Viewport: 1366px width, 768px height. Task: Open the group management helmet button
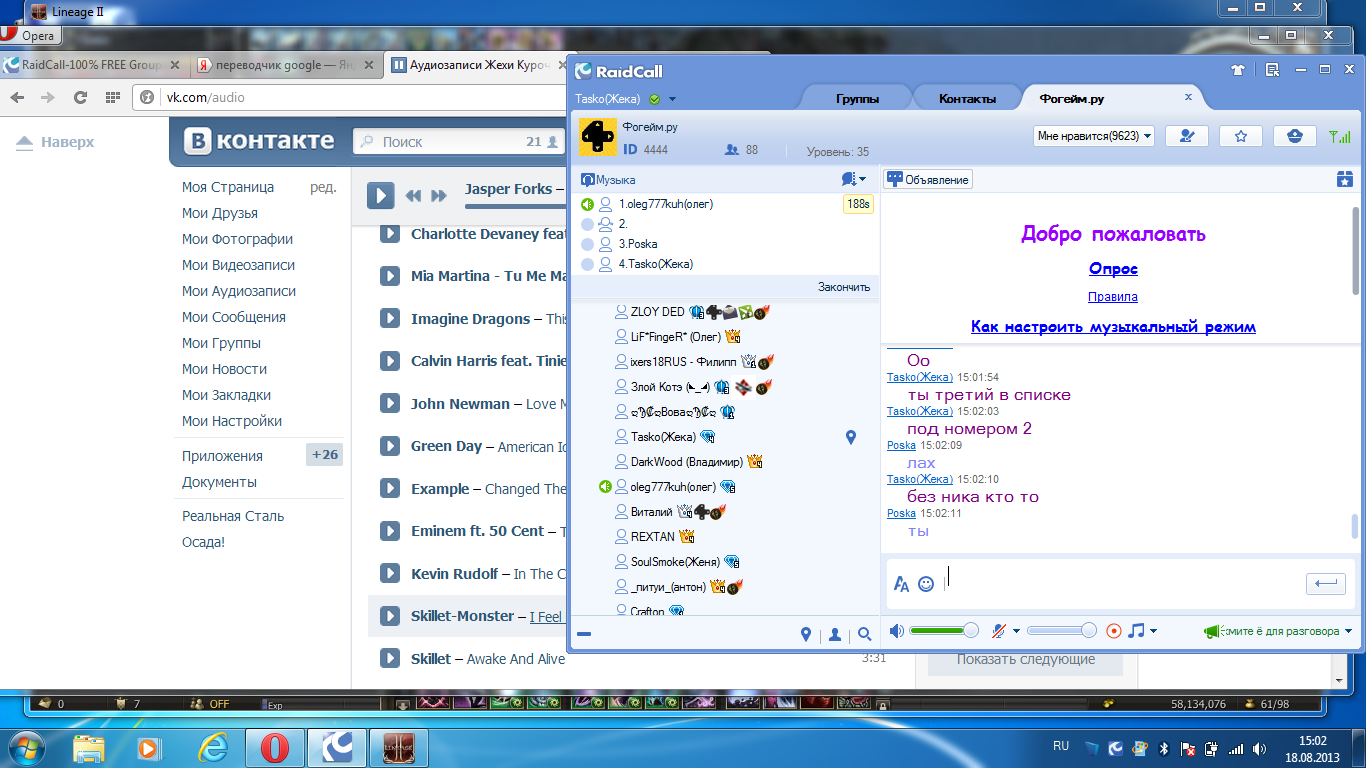[x=1295, y=136]
